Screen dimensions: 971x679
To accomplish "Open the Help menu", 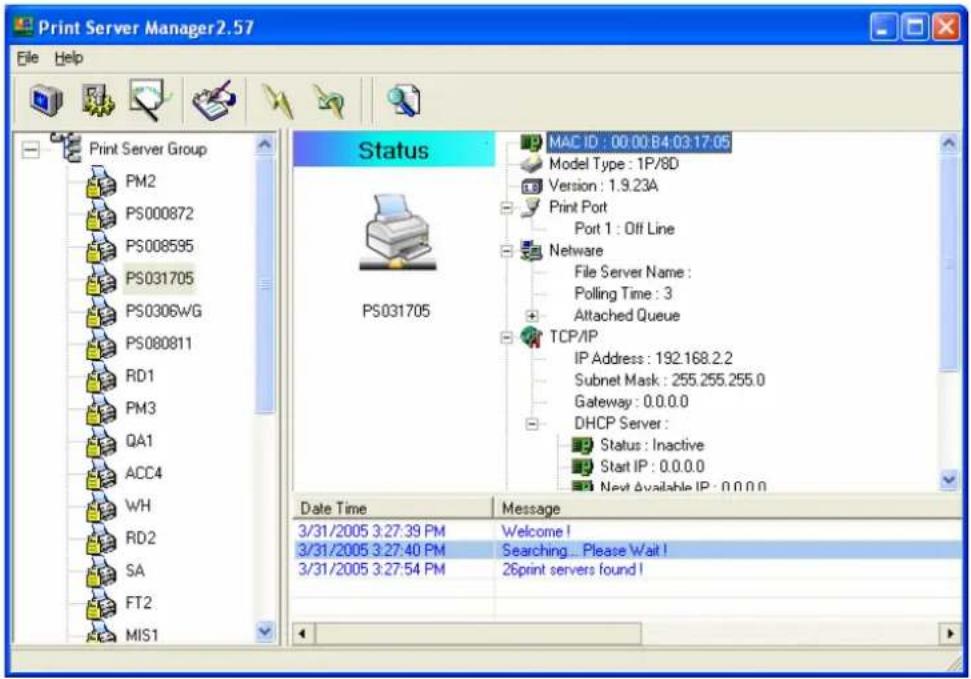I will point(69,58).
